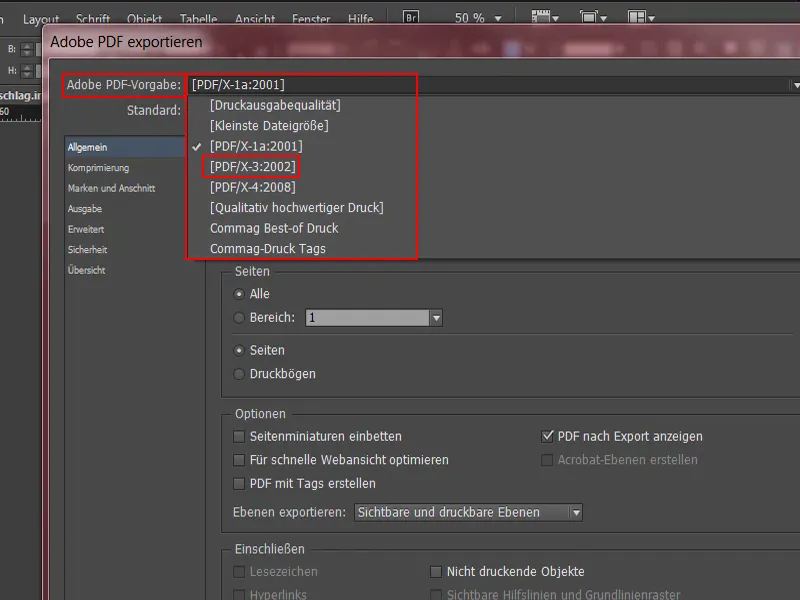Open the view options icon in toolbar

[x=545, y=17]
